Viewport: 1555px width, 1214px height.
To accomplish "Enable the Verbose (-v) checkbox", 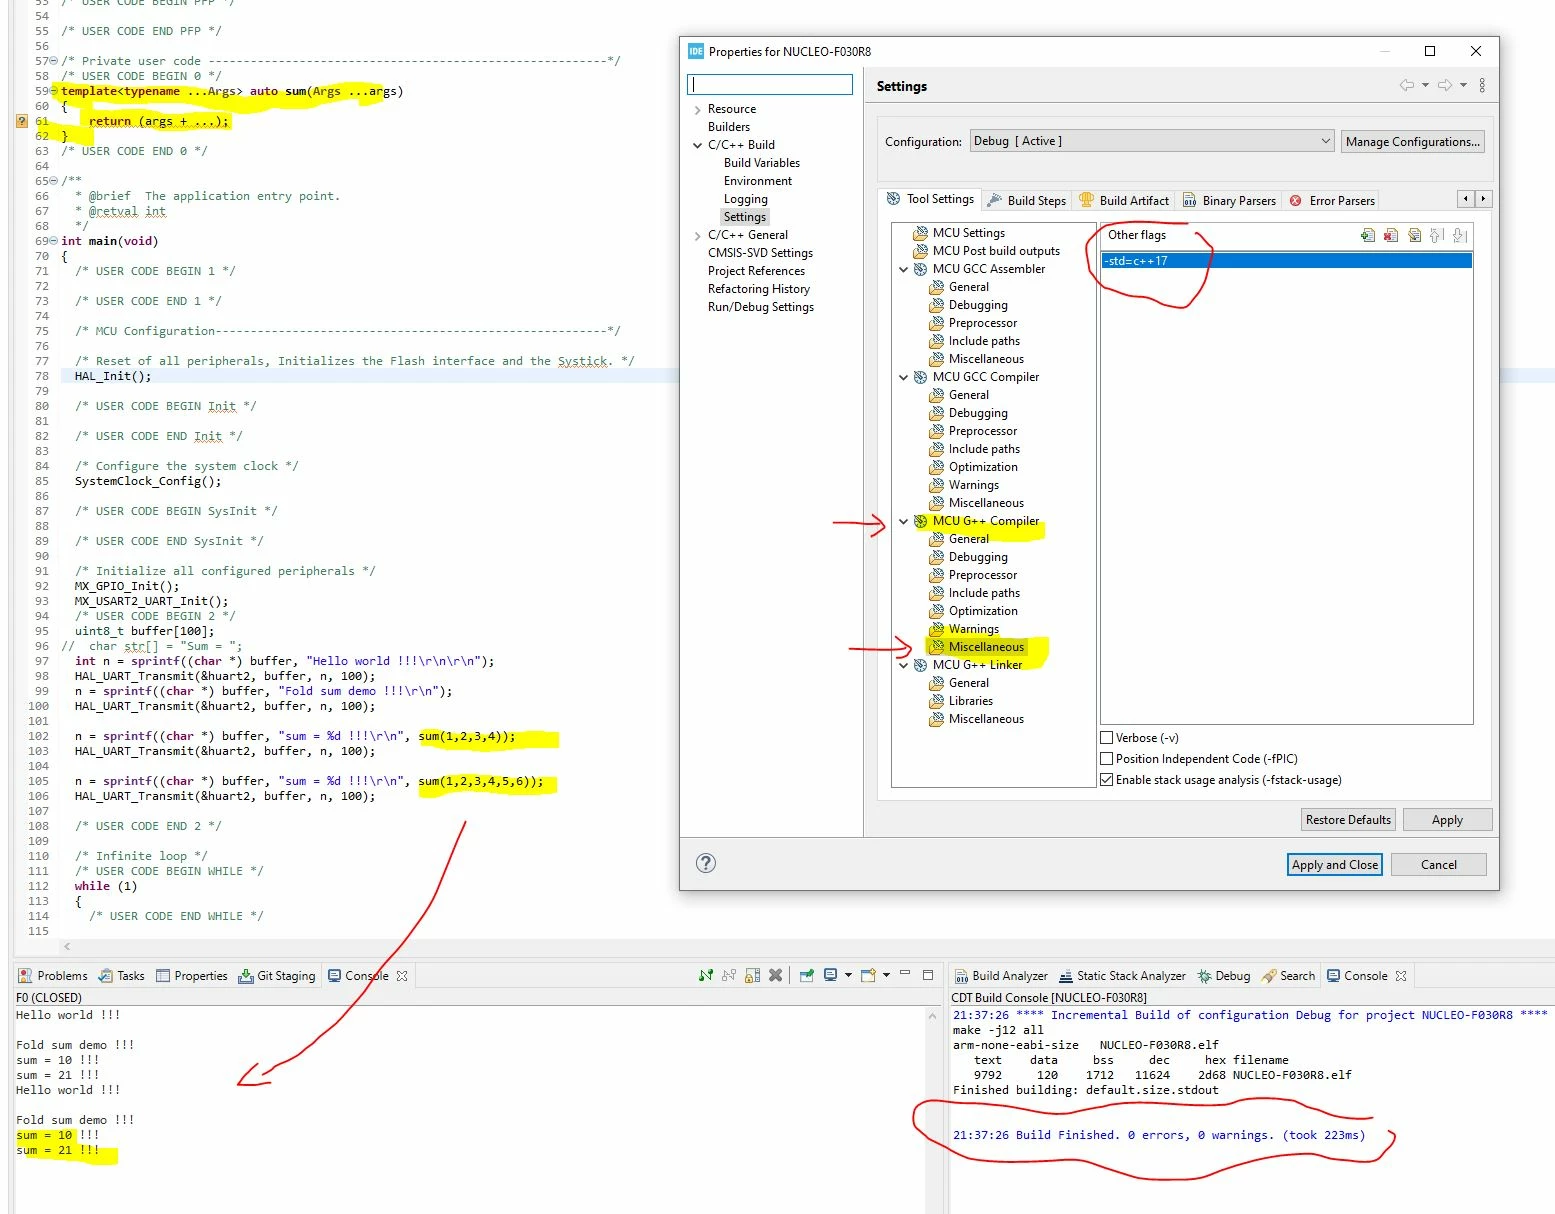I will tap(1107, 738).
